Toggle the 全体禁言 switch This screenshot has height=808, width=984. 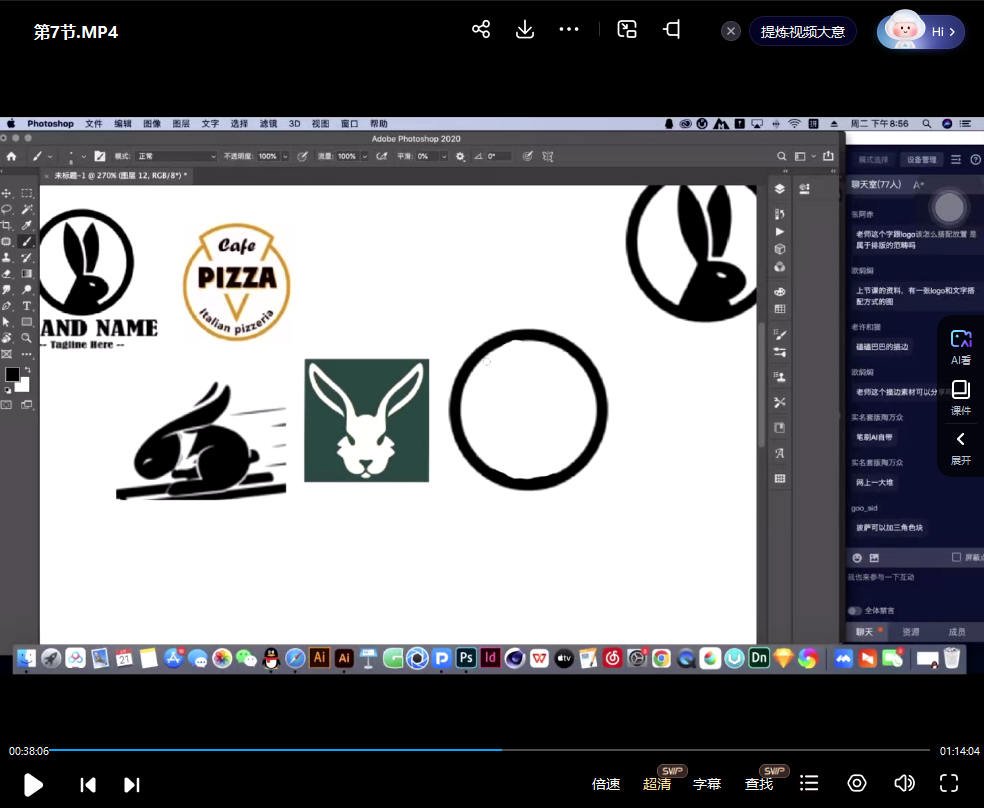(x=855, y=610)
